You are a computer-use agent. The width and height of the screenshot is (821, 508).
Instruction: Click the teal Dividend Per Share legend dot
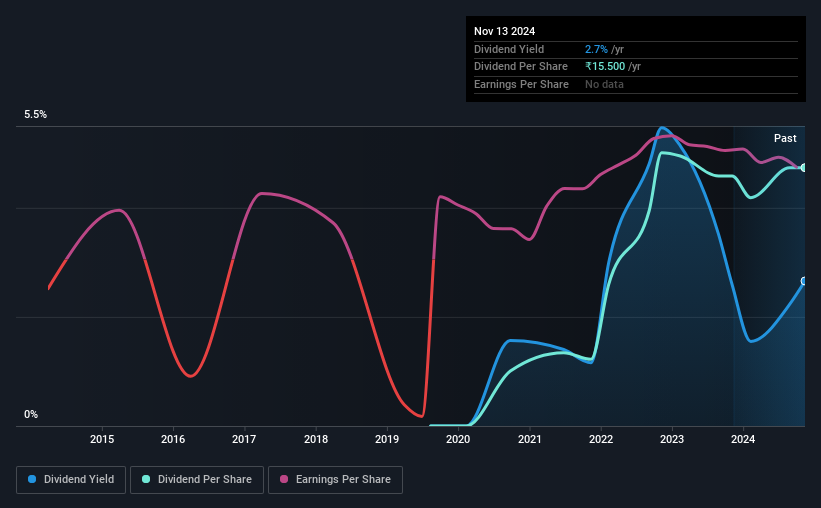pyautogui.click(x=146, y=479)
